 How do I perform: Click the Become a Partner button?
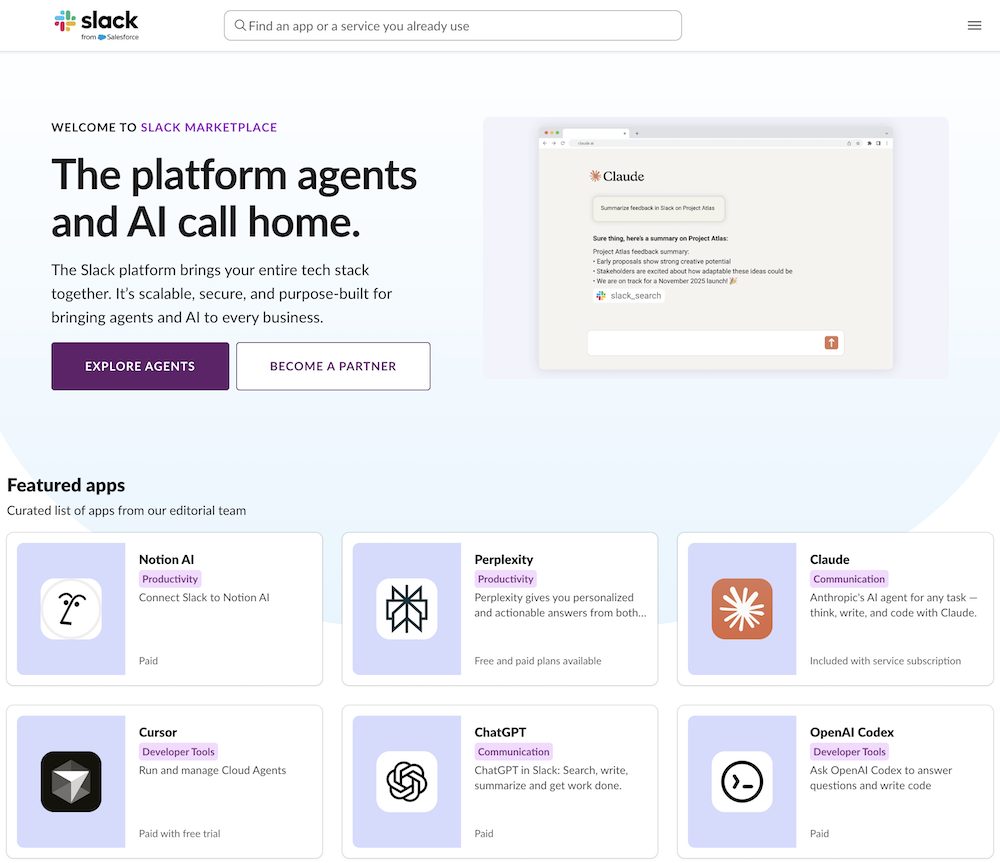pos(333,366)
